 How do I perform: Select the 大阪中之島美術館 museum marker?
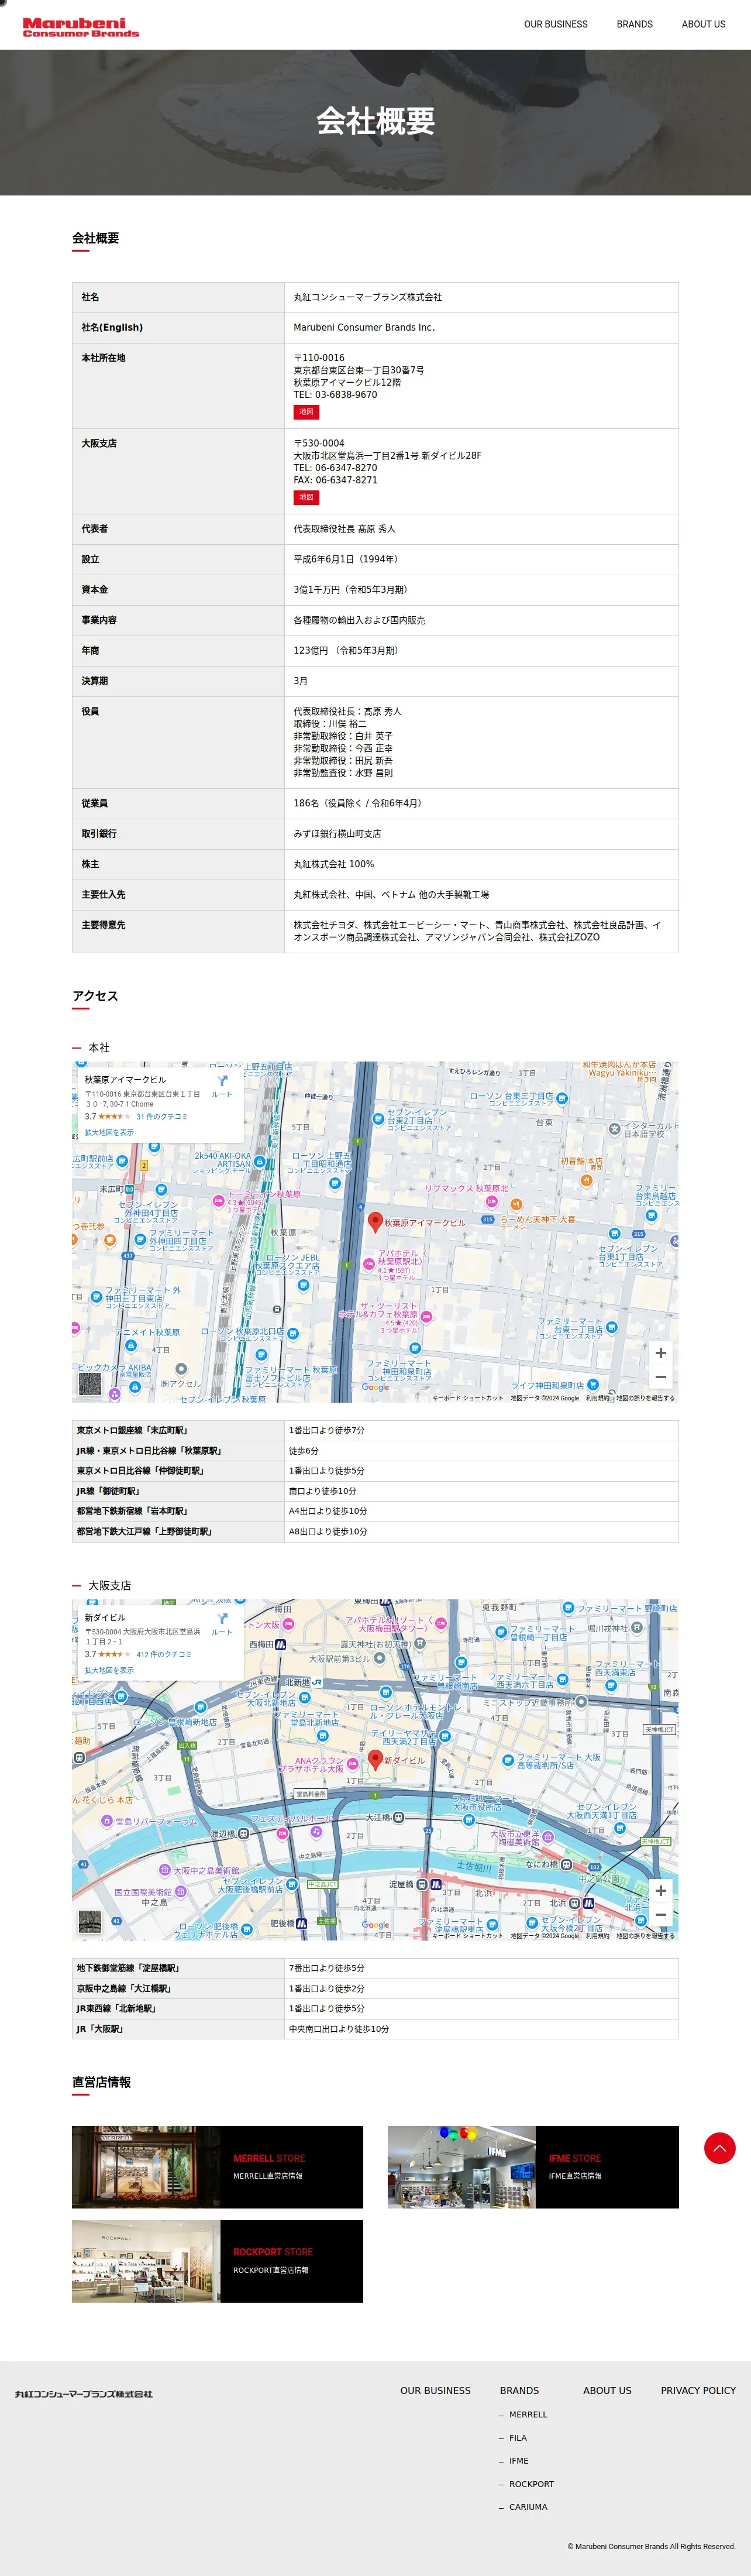click(x=165, y=1870)
